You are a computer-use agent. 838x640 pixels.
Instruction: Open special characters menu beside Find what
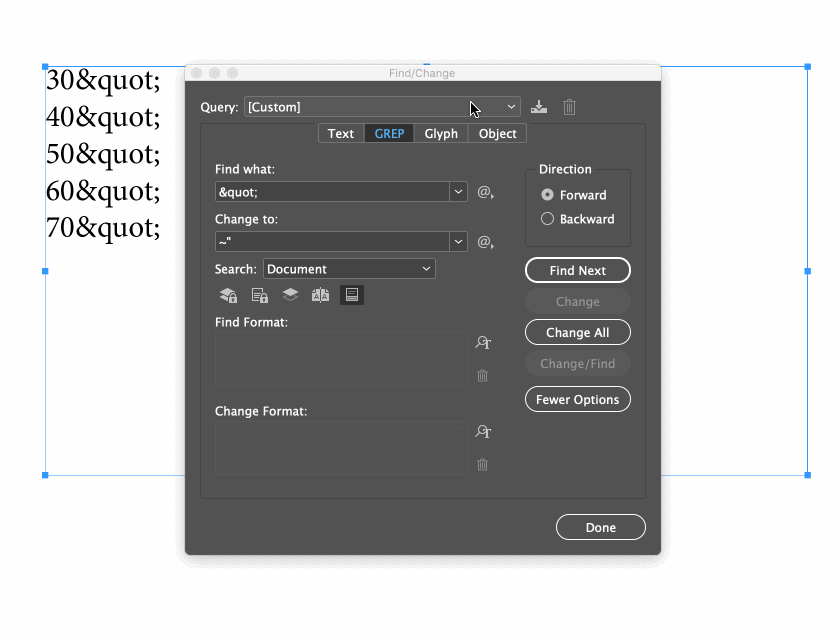coord(483,192)
